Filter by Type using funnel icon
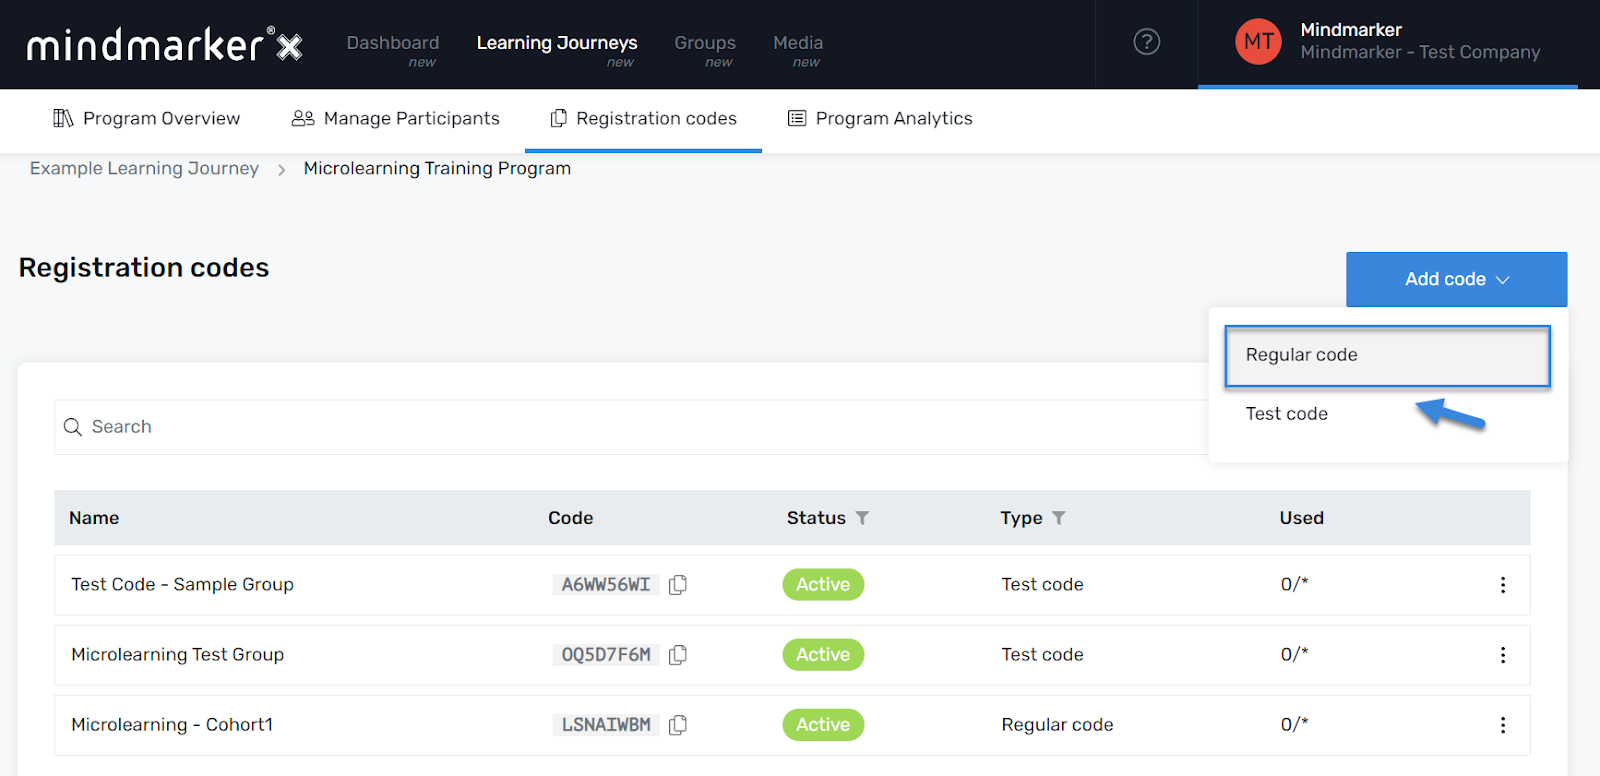The width and height of the screenshot is (1600, 776). point(1059,518)
